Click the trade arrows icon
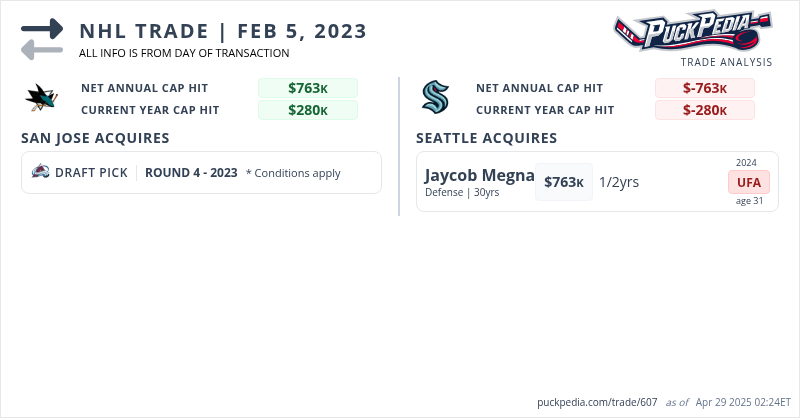This screenshot has height=418, width=800. pyautogui.click(x=42, y=38)
